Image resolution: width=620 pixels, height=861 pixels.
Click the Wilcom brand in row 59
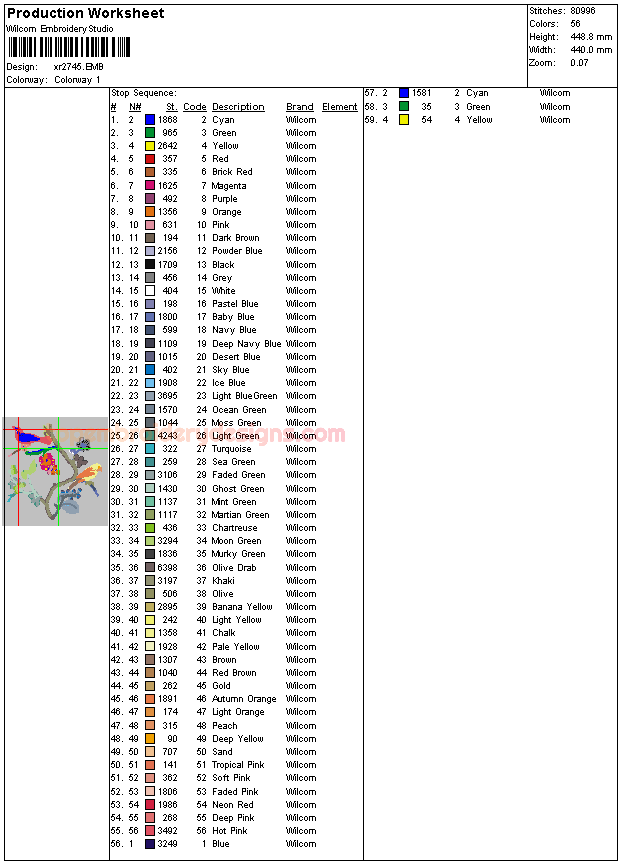tap(555, 120)
